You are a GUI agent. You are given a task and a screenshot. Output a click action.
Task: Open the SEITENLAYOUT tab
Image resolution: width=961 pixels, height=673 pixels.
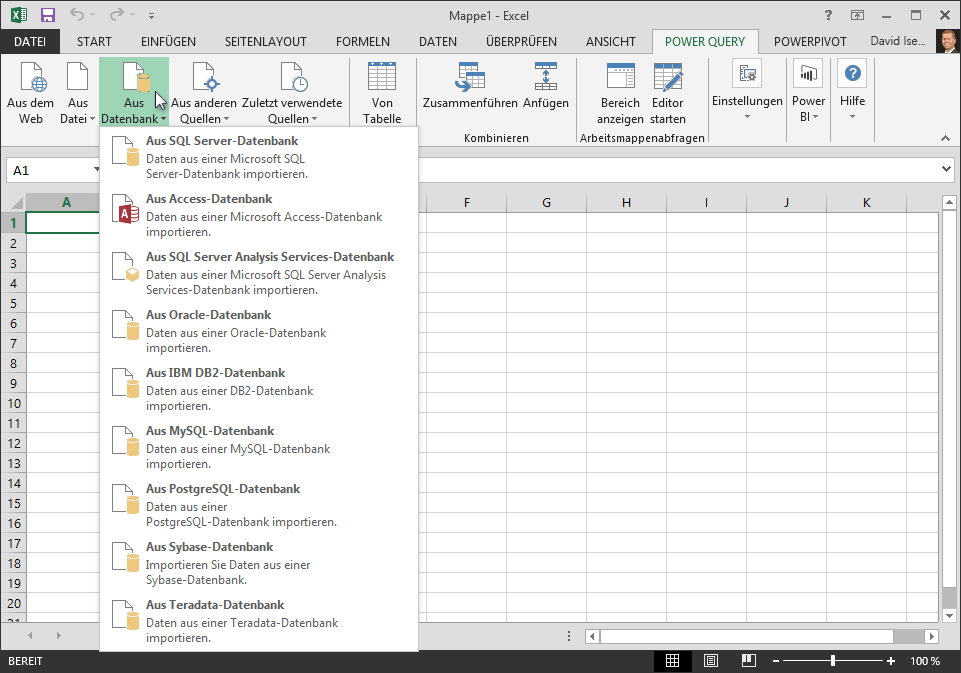[265, 42]
